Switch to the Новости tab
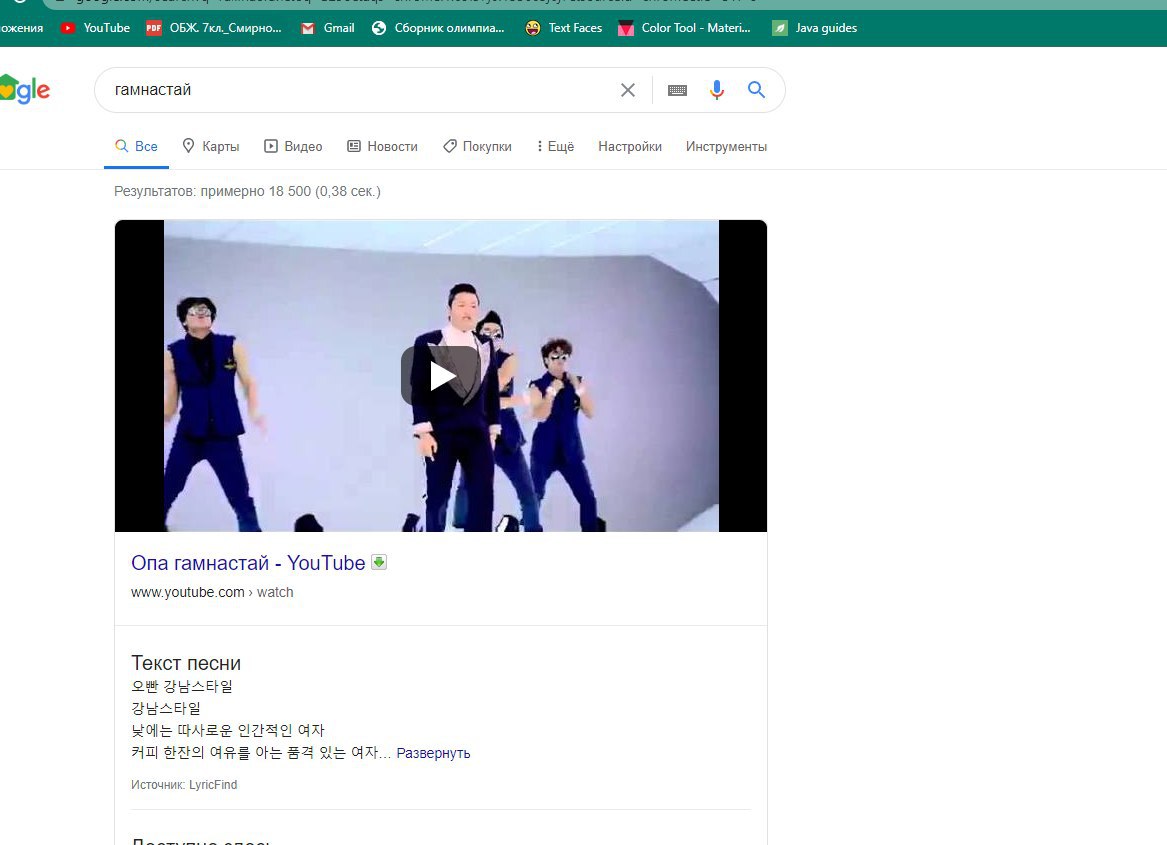Screen dimensions: 1167x845 (x=383, y=147)
